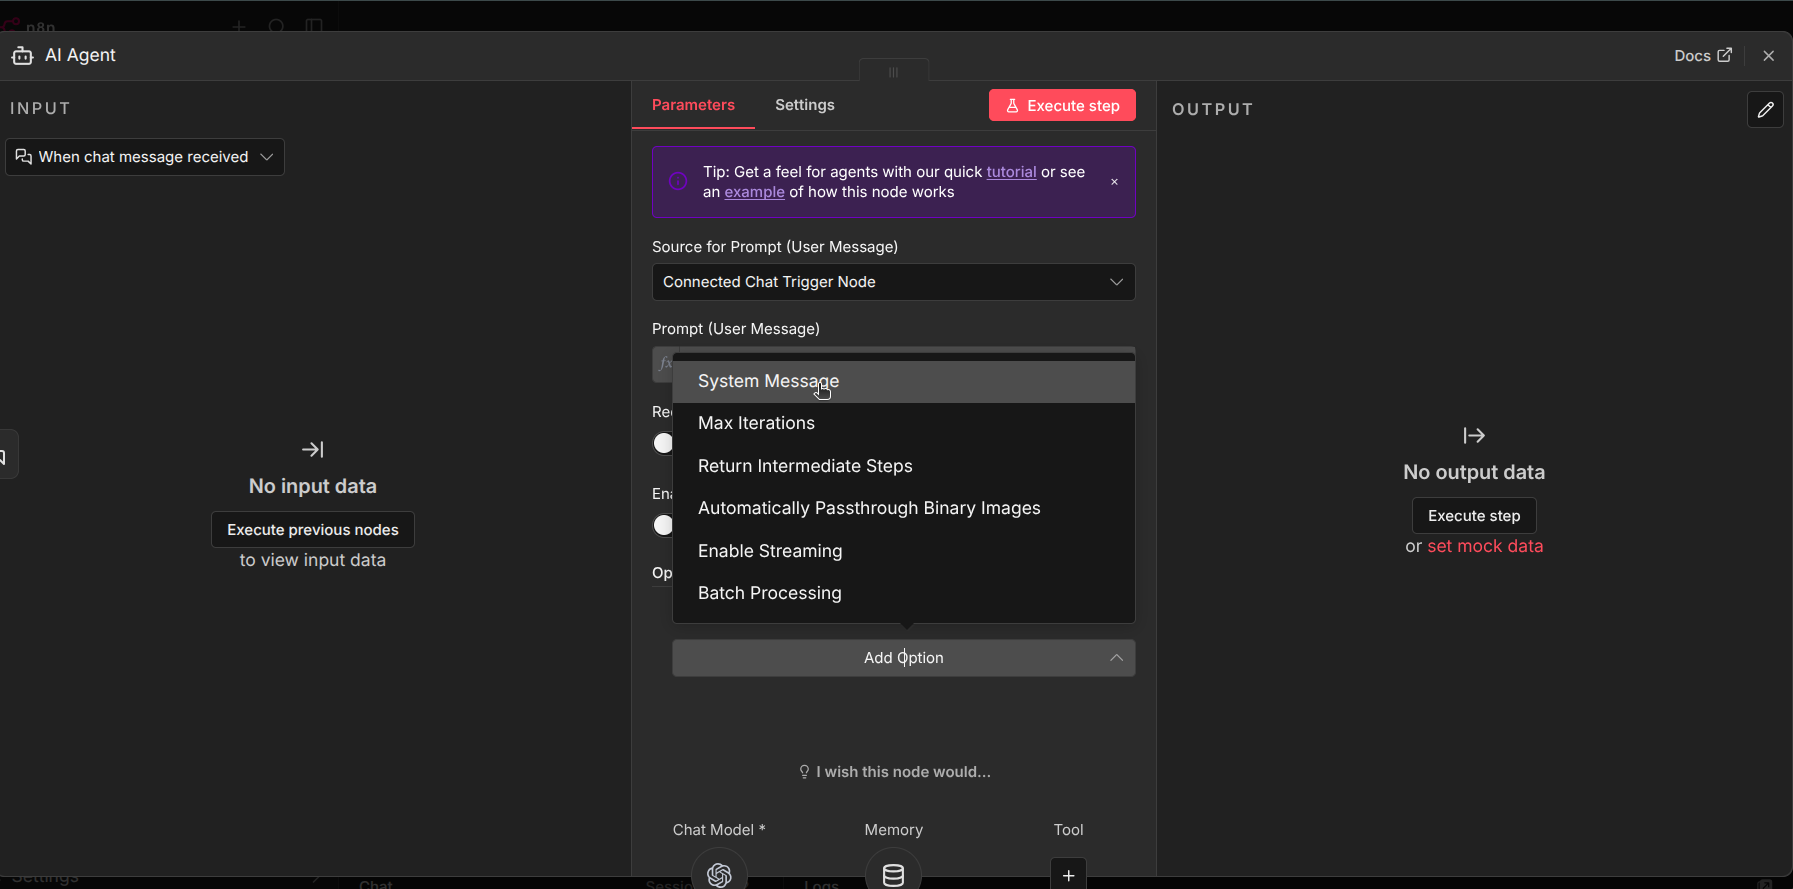Switch to the Settings tab
This screenshot has width=1793, height=889.
coord(804,105)
